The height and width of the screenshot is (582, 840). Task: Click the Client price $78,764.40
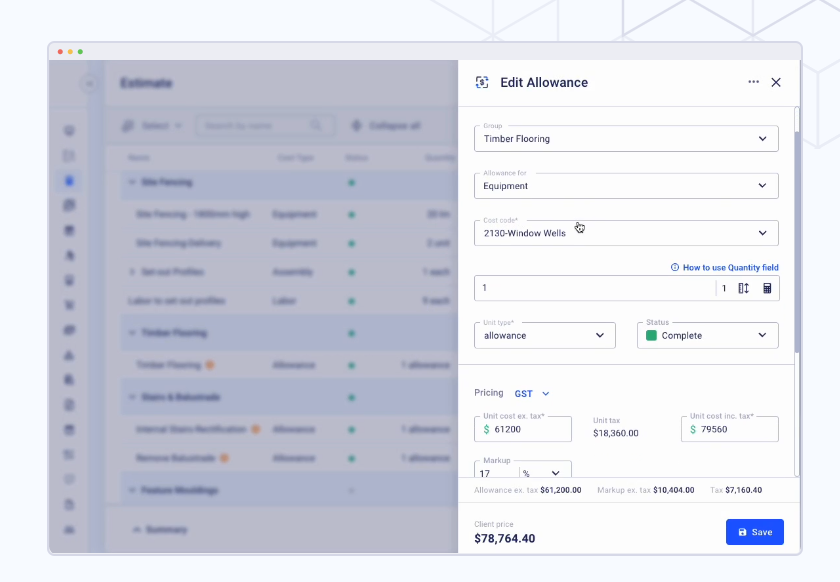pyautogui.click(x=505, y=538)
